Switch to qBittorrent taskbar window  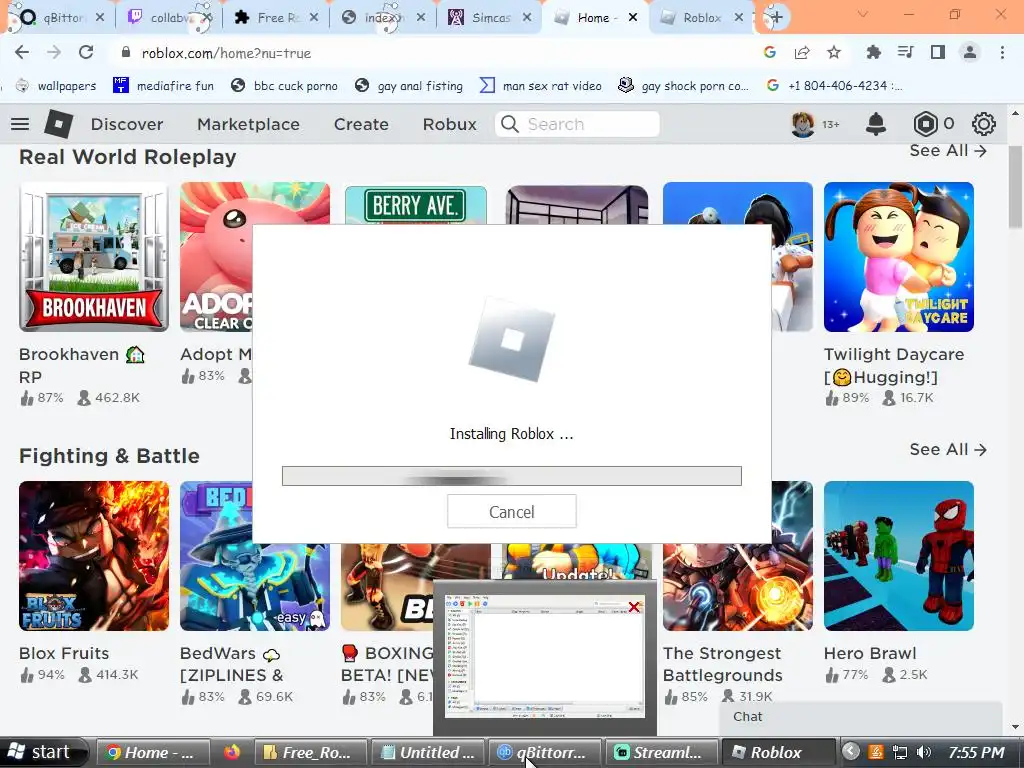(545, 752)
